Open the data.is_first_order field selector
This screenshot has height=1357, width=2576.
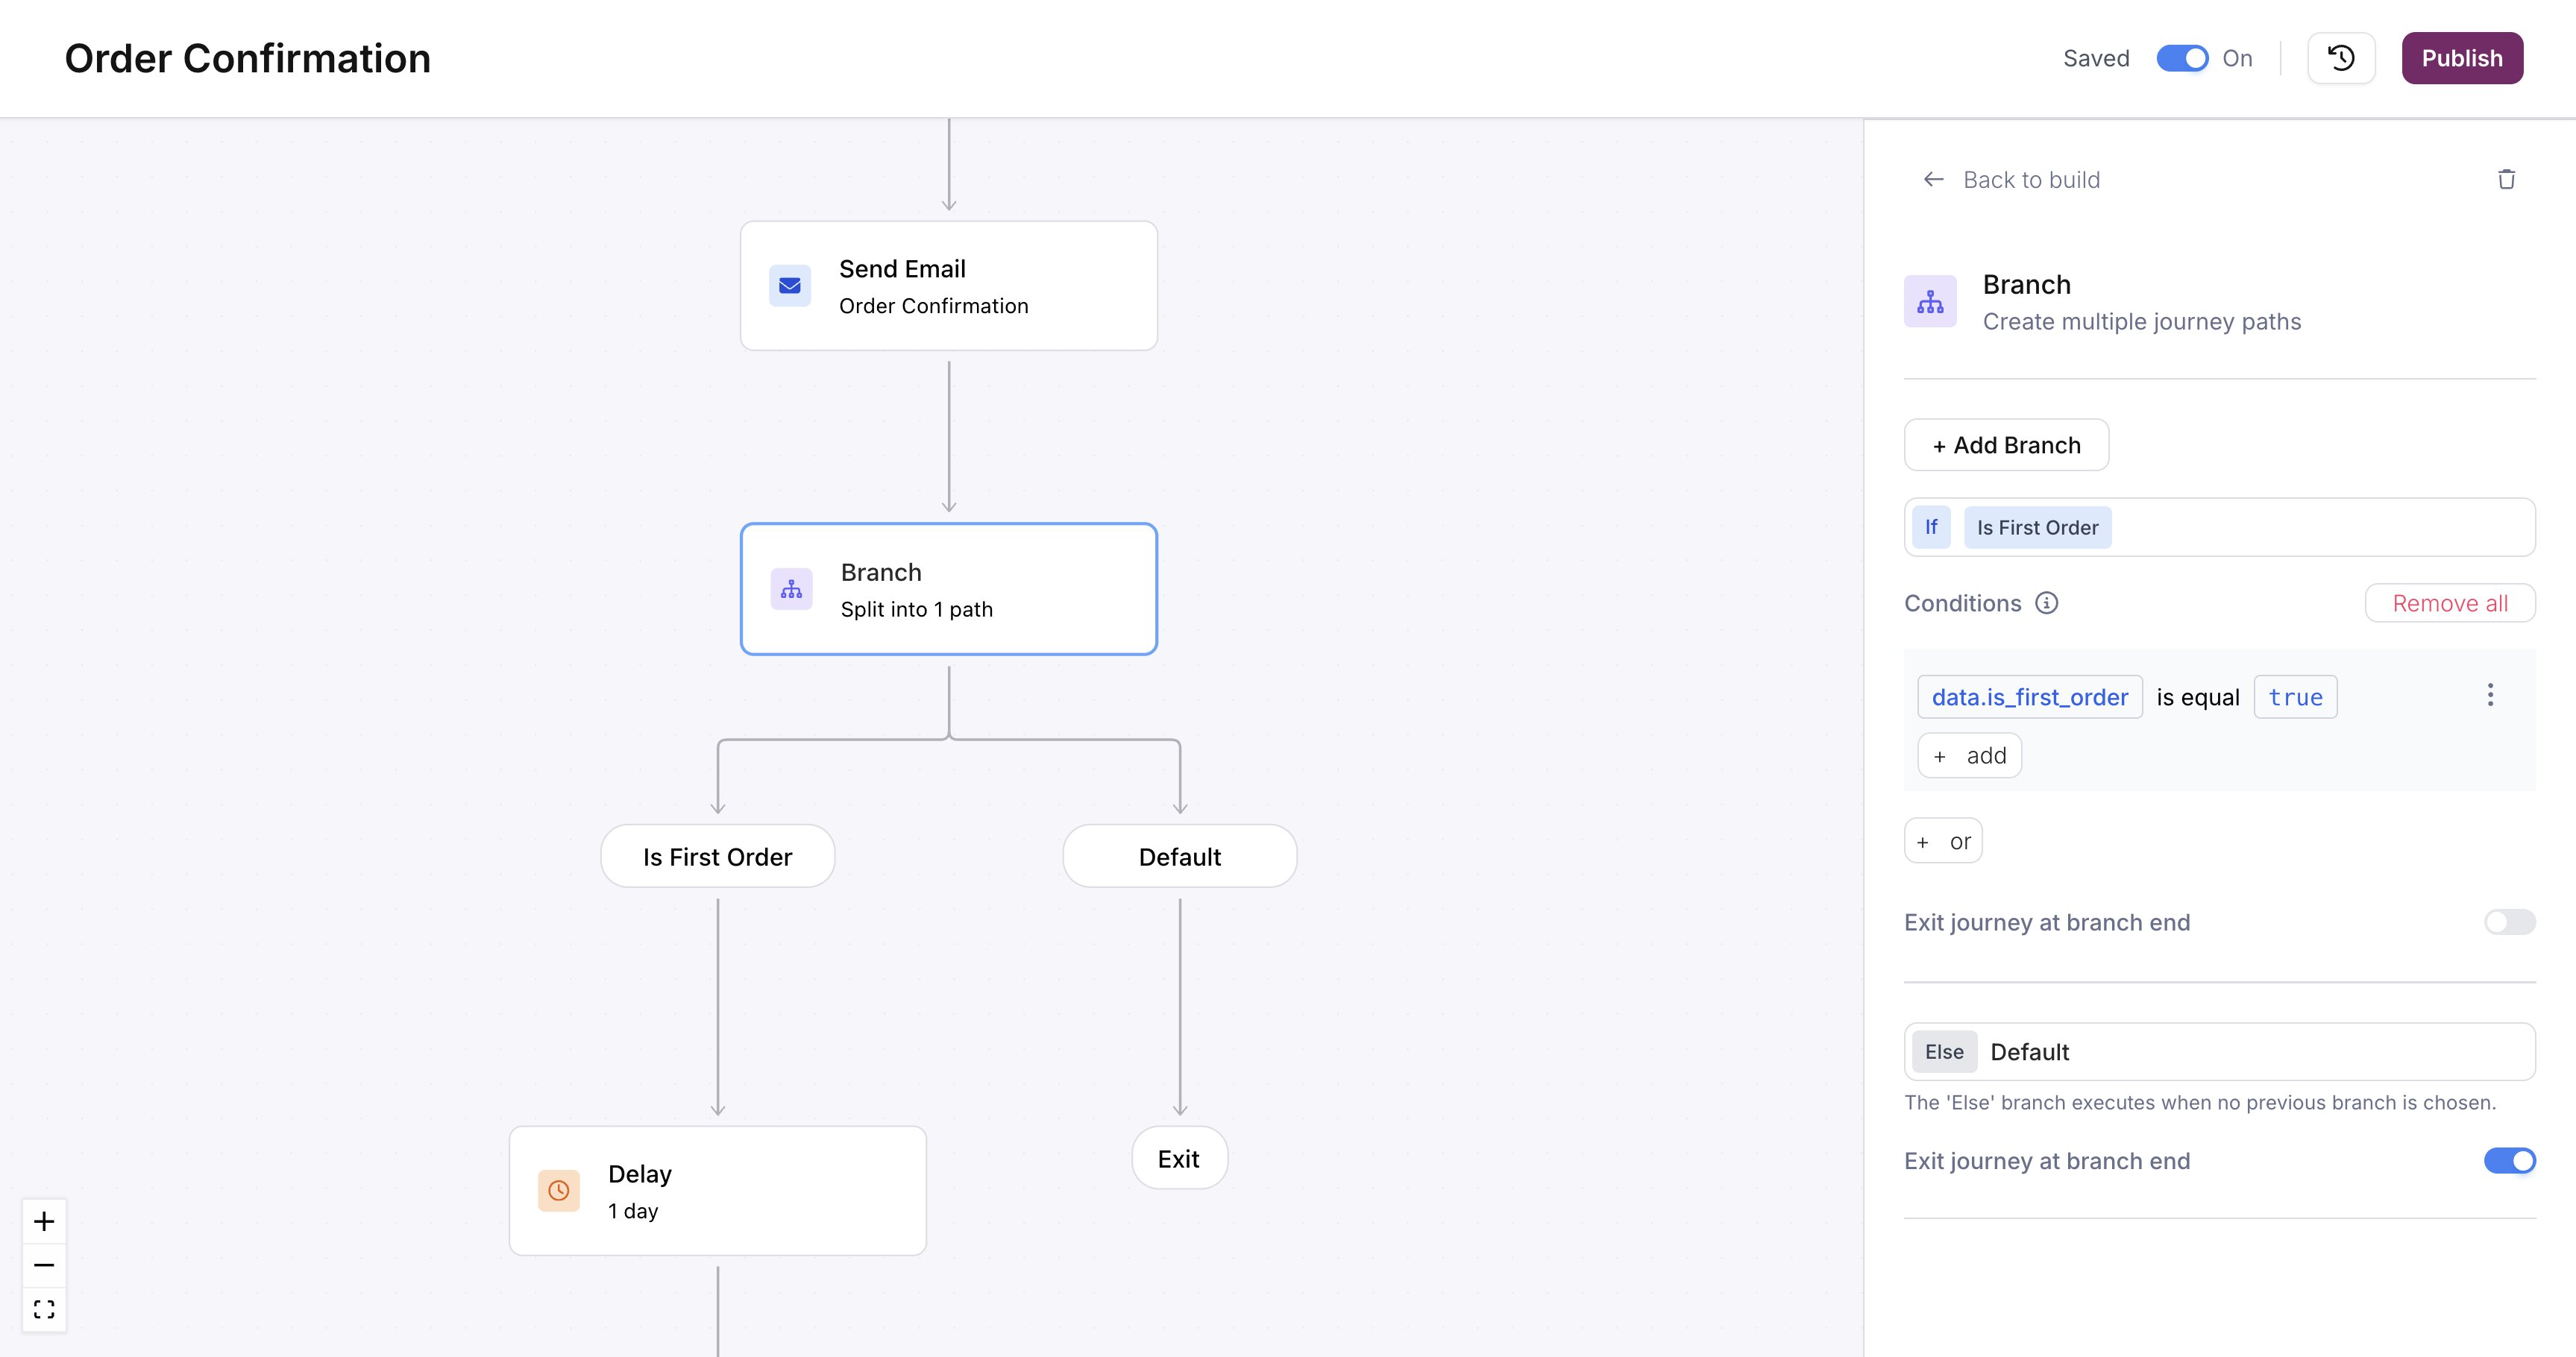click(2029, 697)
